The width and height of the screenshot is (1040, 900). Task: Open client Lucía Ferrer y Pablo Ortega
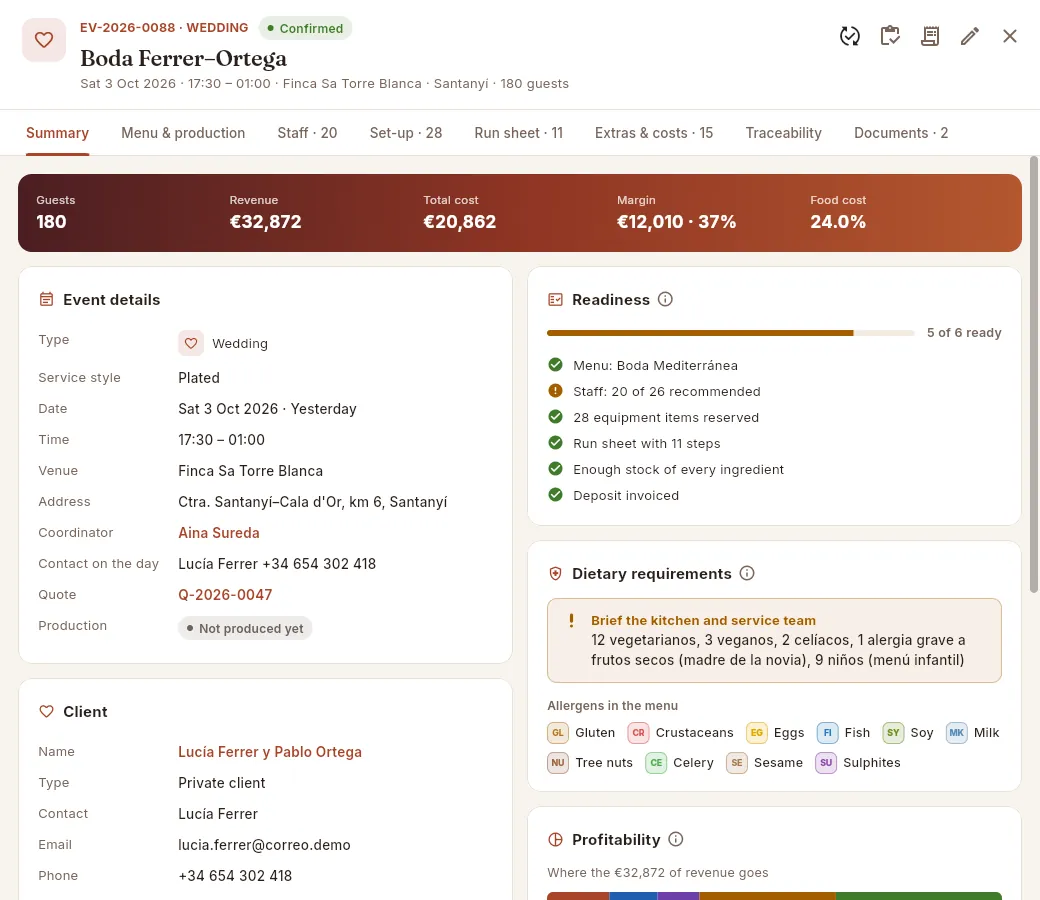pyautogui.click(x=270, y=751)
